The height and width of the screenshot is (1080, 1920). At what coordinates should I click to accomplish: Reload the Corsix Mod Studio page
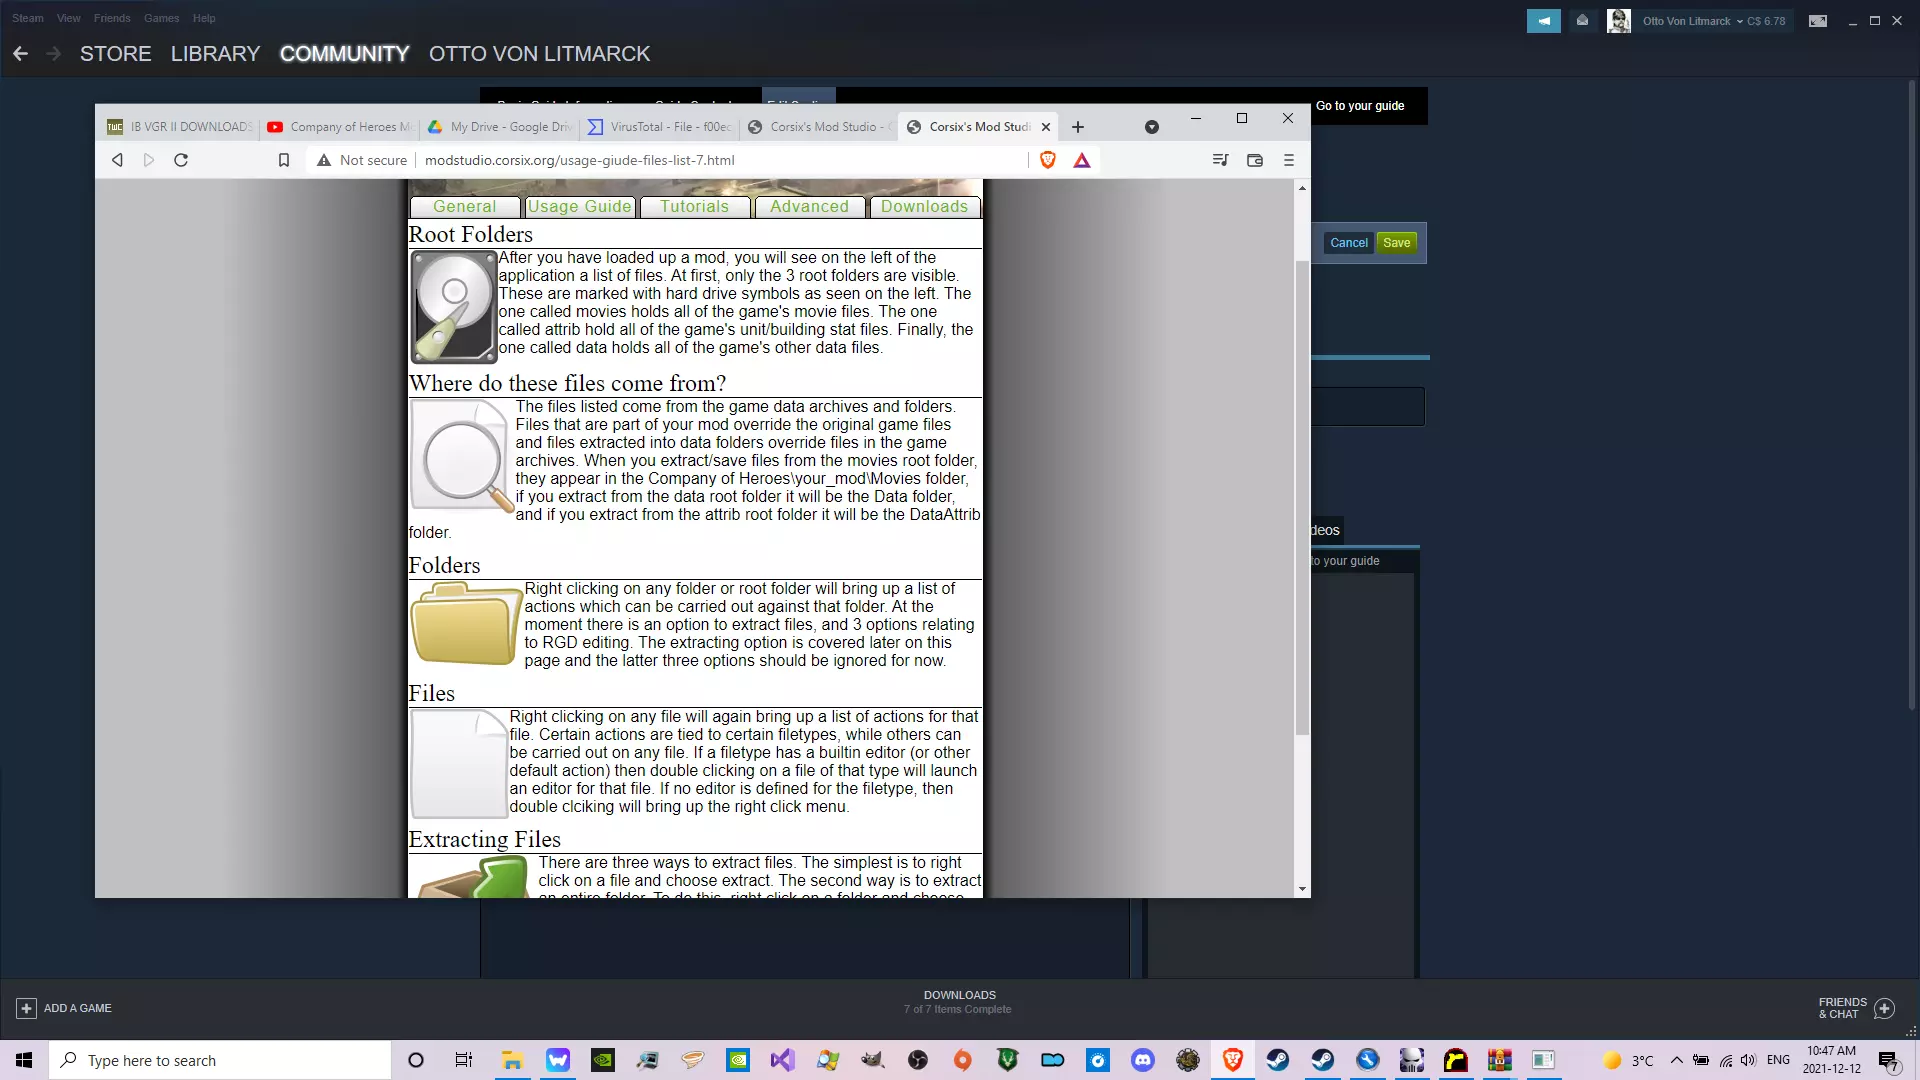point(181,160)
